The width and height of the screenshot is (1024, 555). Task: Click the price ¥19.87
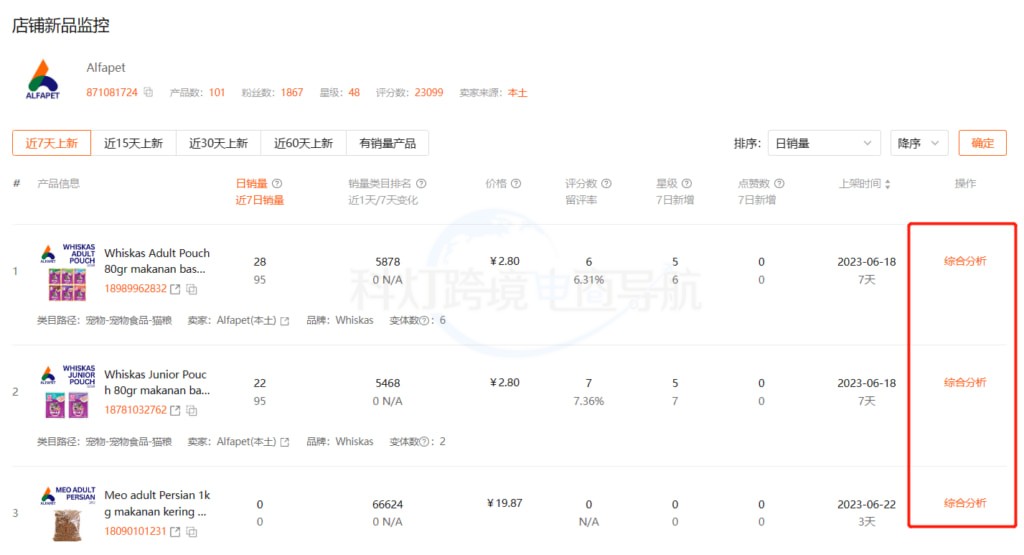click(505, 503)
